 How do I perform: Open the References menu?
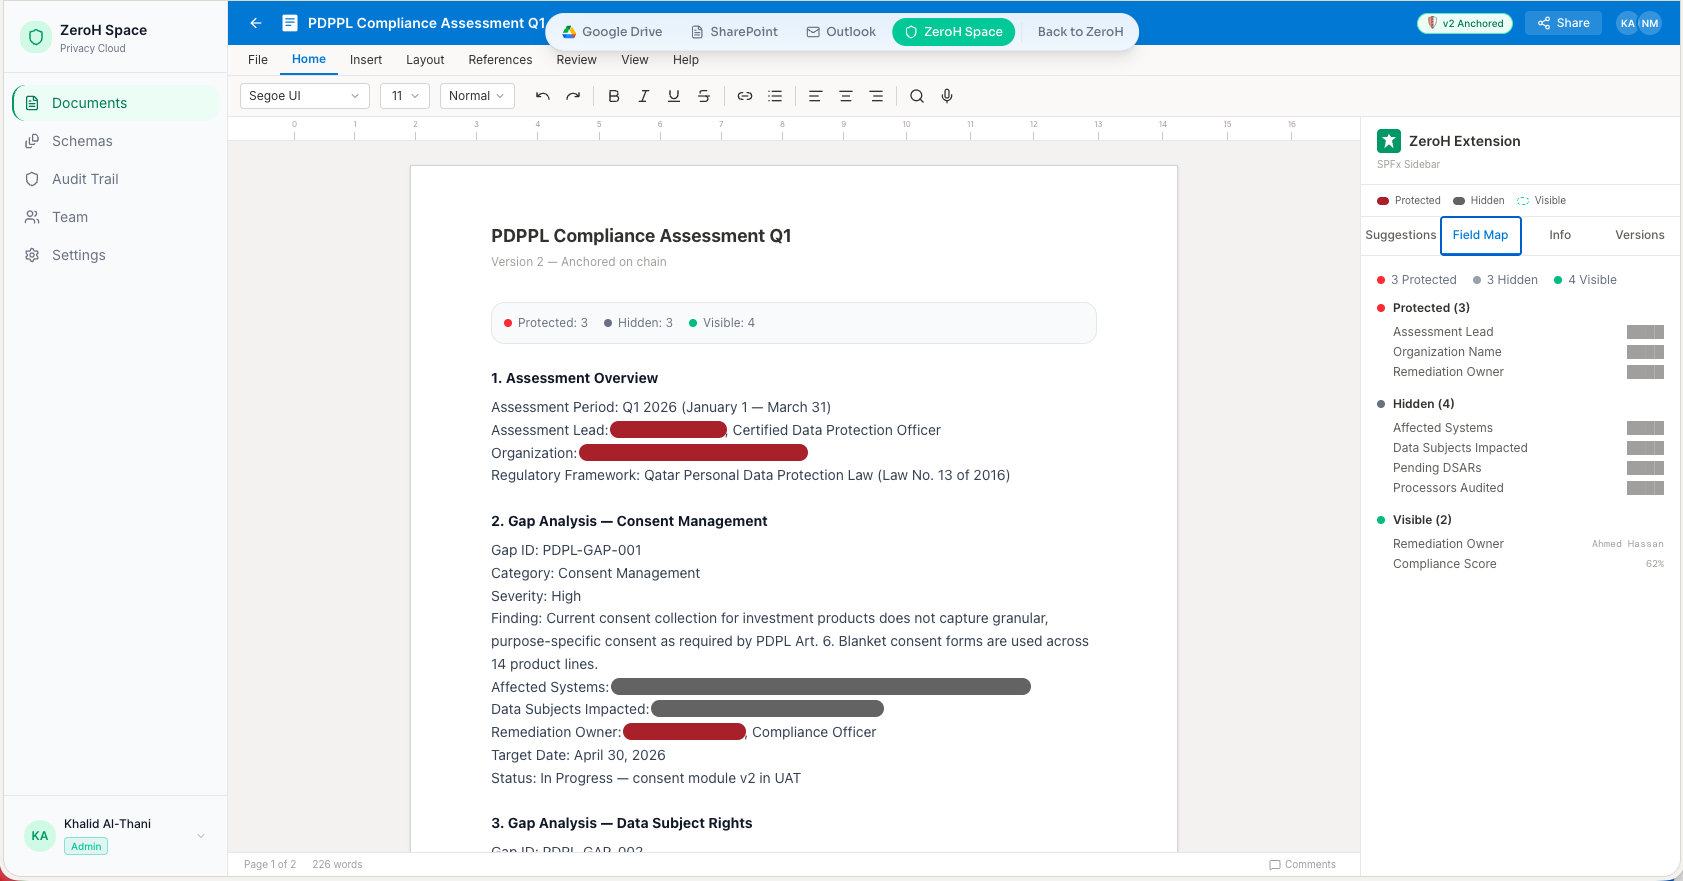tap(500, 60)
